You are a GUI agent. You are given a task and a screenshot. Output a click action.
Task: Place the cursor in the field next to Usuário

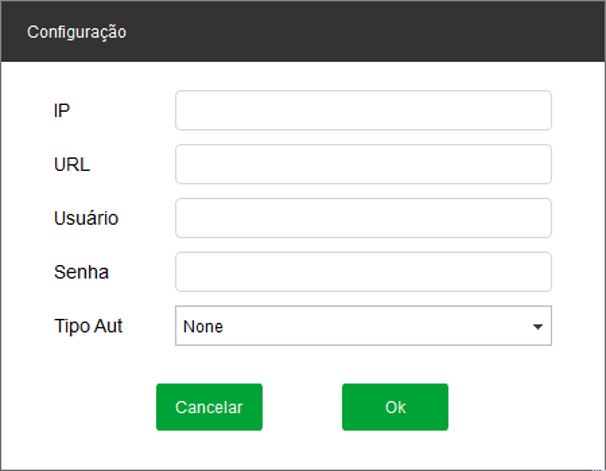tap(363, 218)
